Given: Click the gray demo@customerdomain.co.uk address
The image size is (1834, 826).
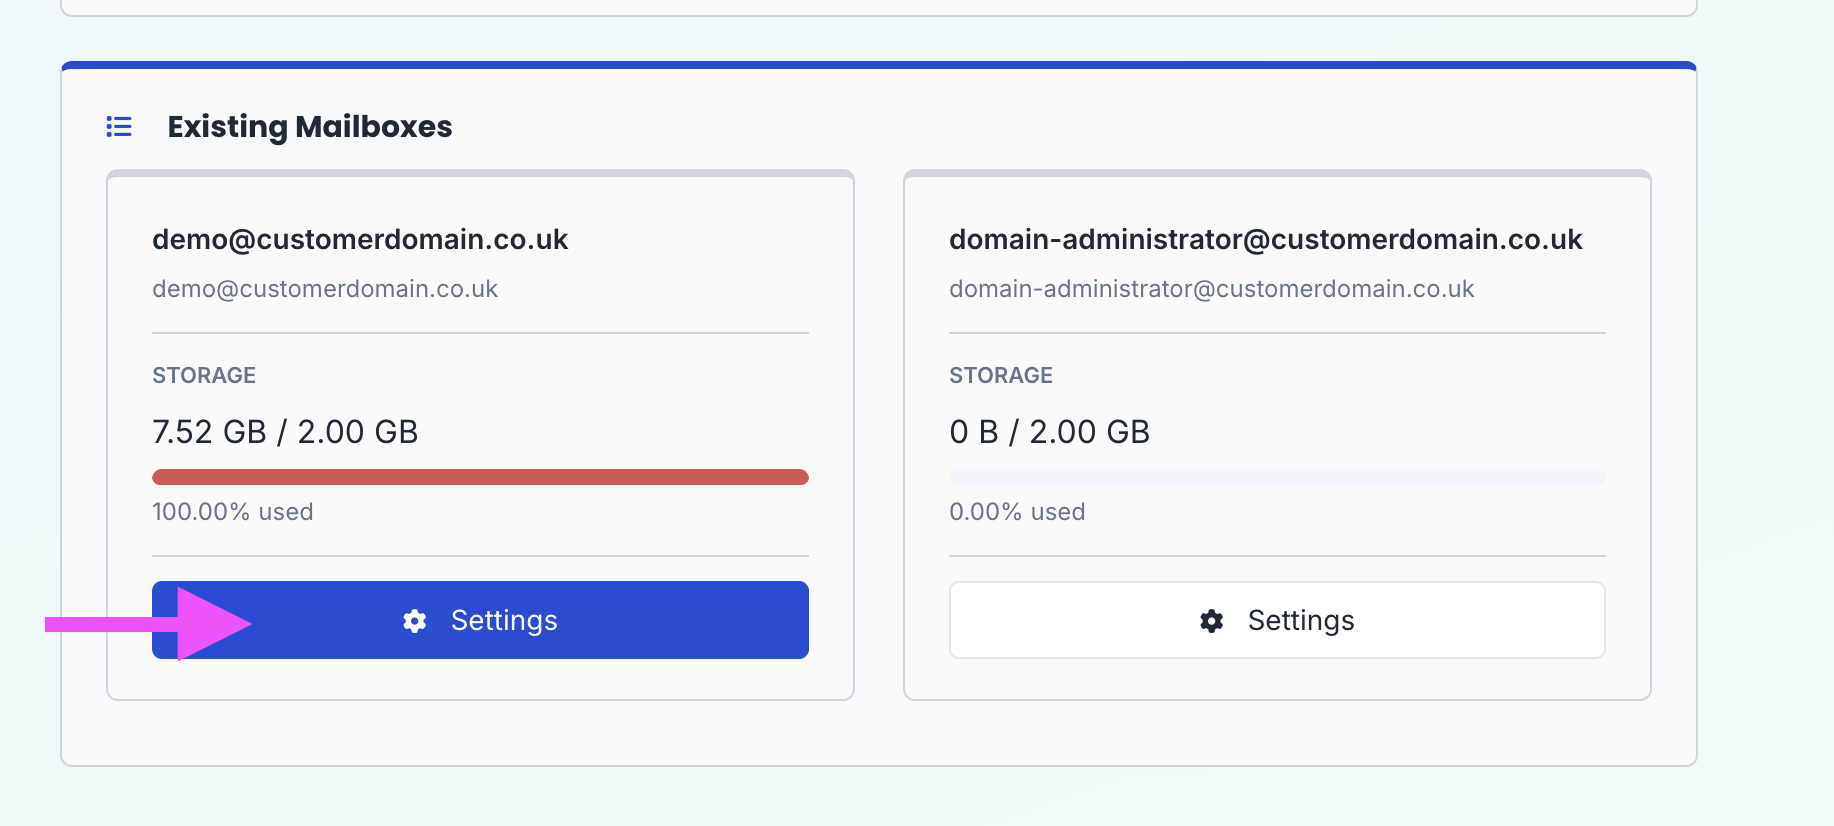Looking at the screenshot, I should (x=325, y=289).
